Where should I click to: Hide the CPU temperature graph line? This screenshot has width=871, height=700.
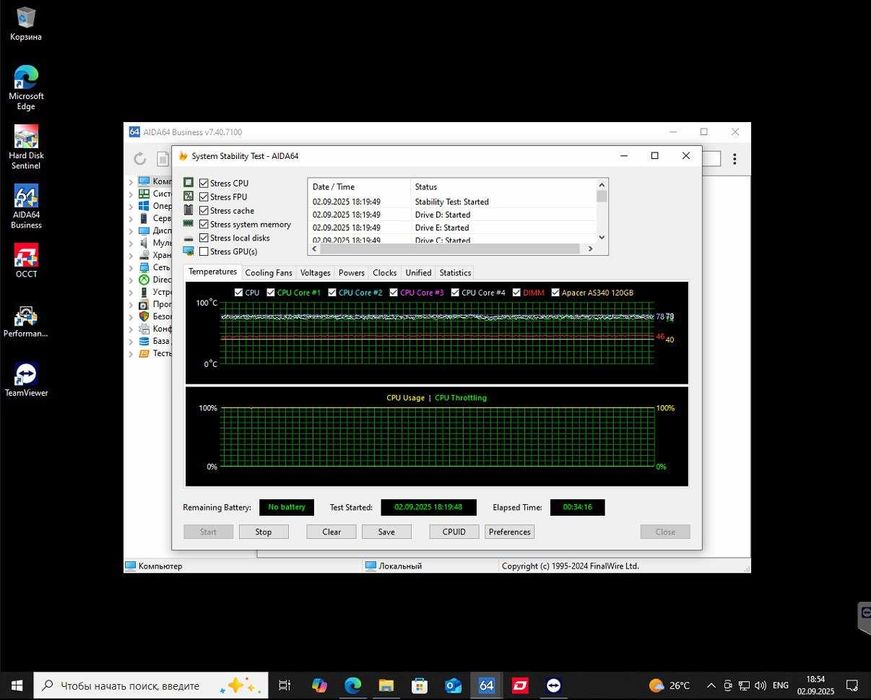(x=238, y=292)
